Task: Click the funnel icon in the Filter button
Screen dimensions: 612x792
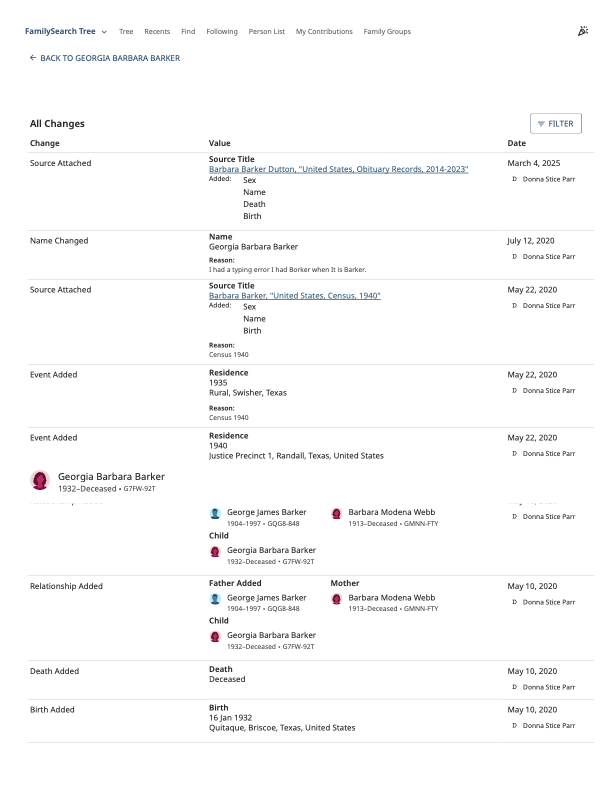Action: point(541,124)
